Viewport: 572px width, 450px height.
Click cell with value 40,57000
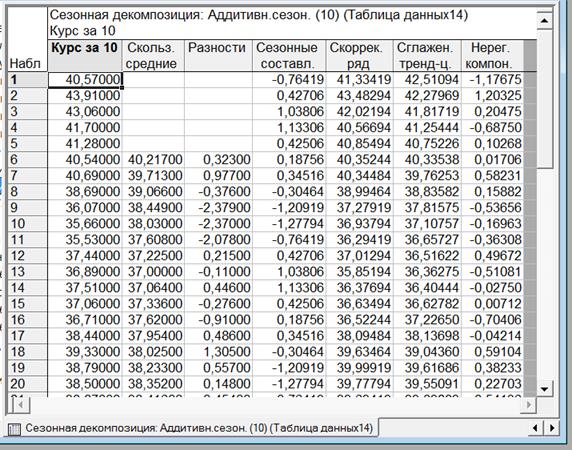click(85, 79)
